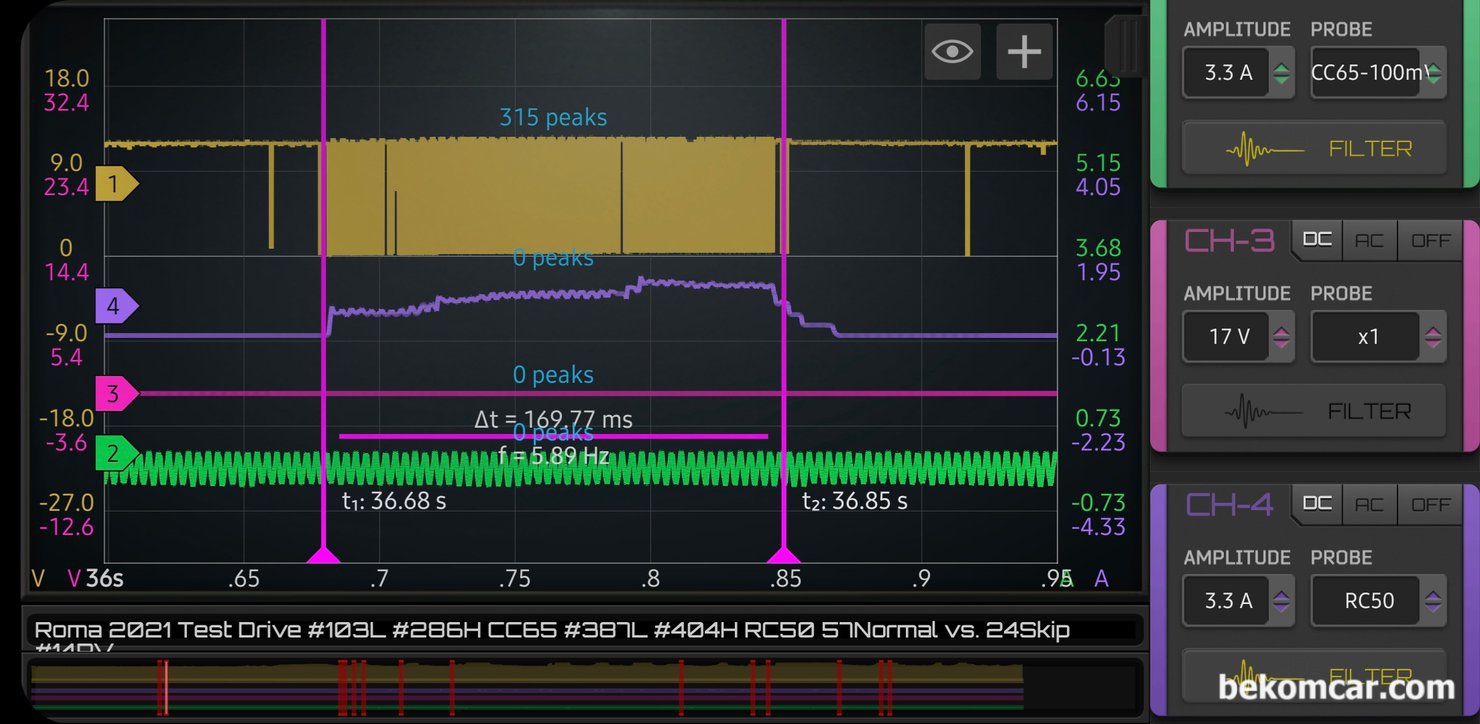Click the t1: 36.68 s label

(394, 501)
